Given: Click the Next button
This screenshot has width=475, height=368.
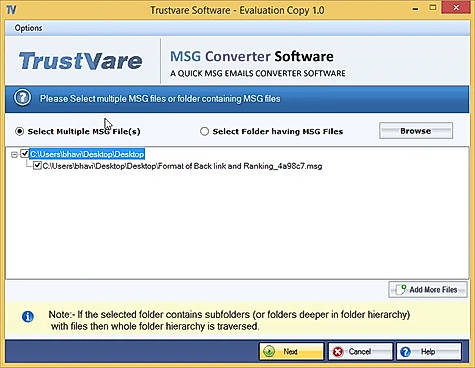Looking at the screenshot, I should [x=291, y=351].
